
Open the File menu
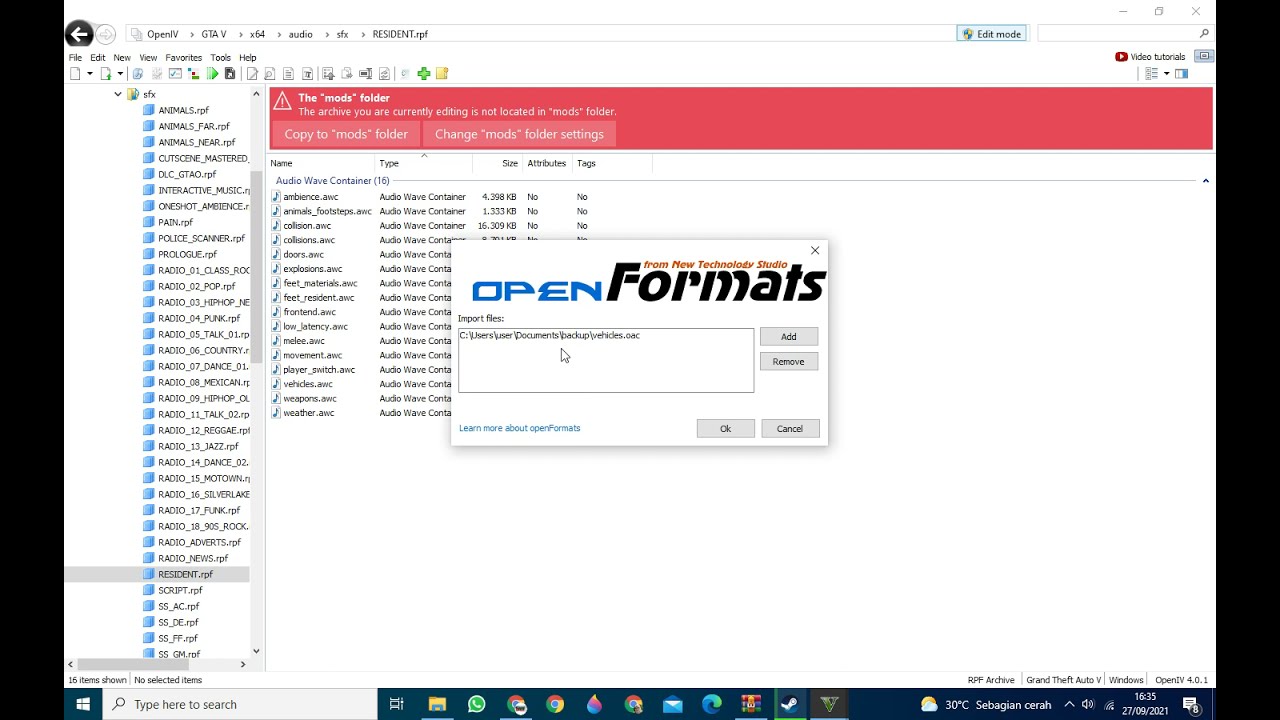pos(75,57)
